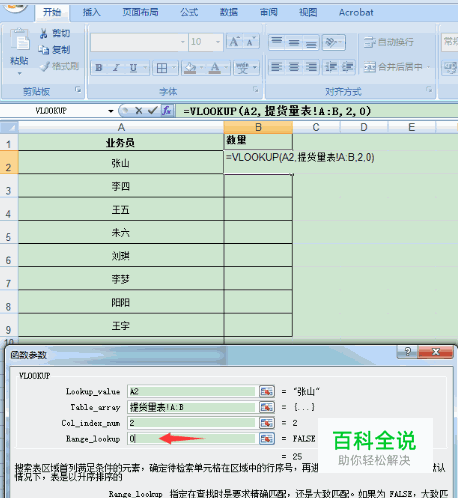The image size is (458, 498).
Task: Click the fx insert function icon
Action: point(167,110)
